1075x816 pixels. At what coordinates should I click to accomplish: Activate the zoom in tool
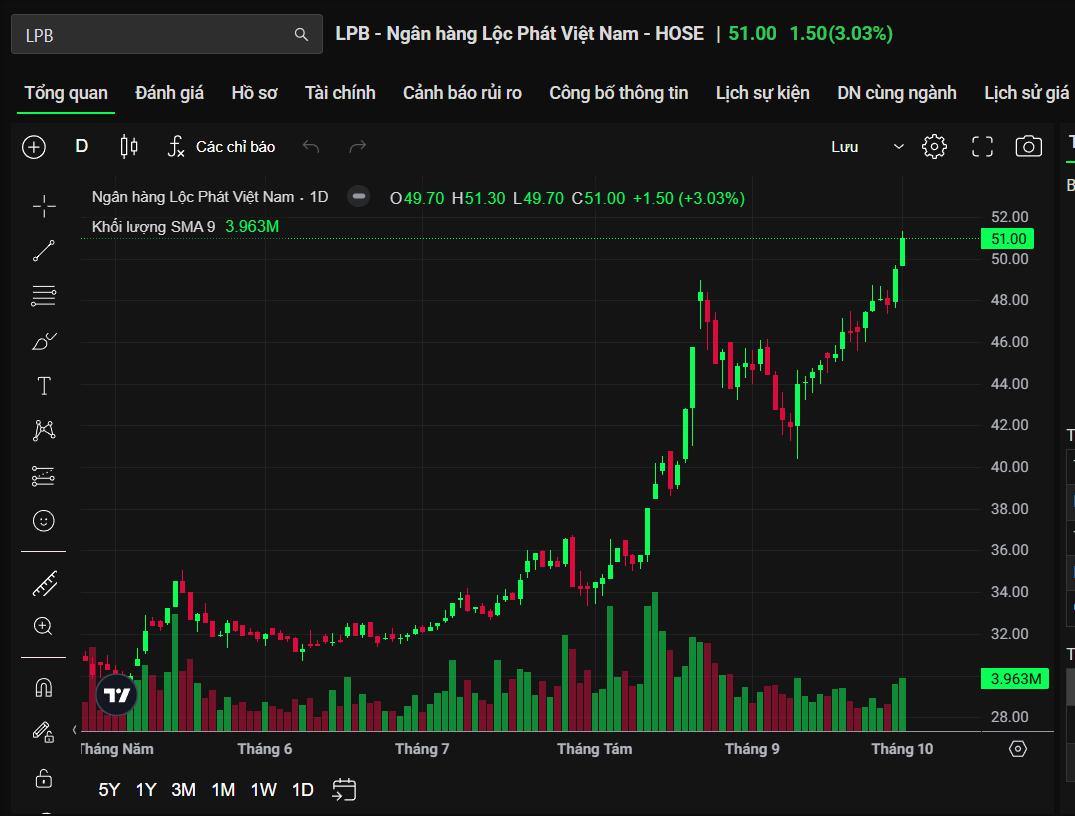pos(44,627)
